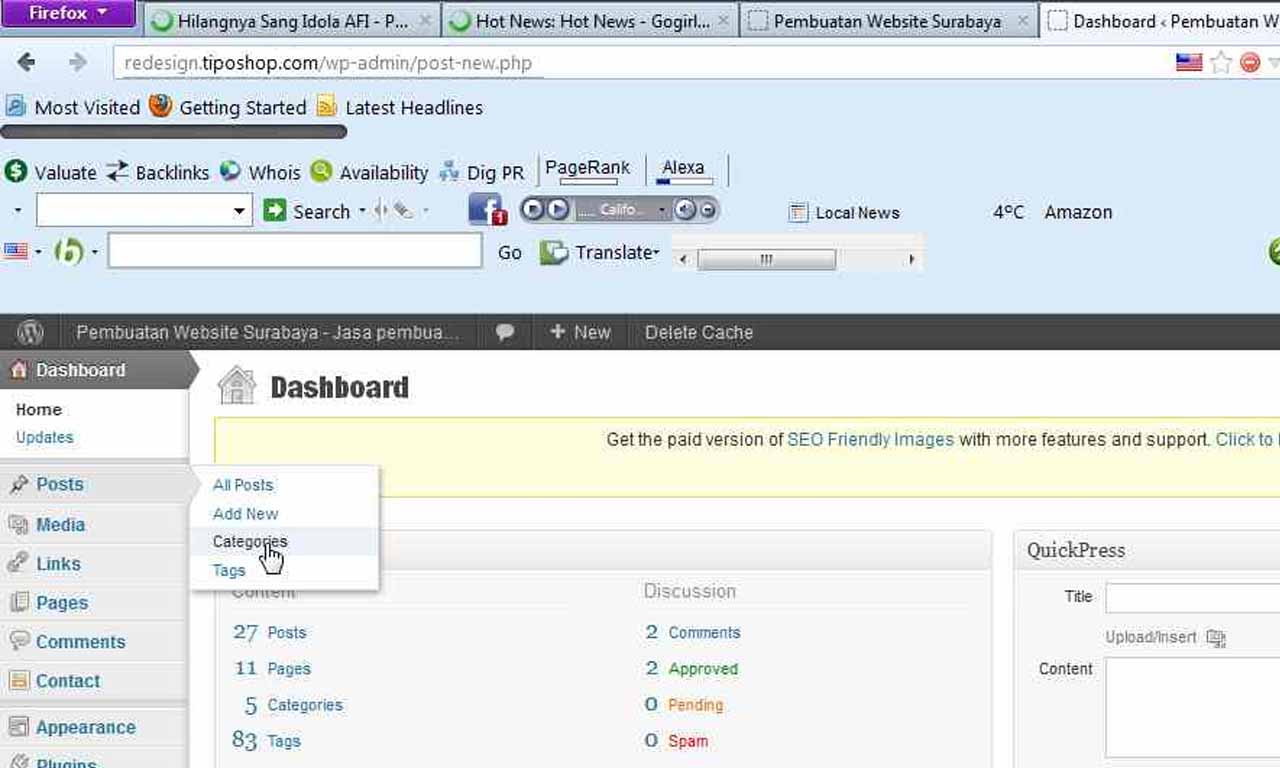This screenshot has height=768, width=1280.
Task: Click the SEO Friendly Images link
Action: [870, 440]
